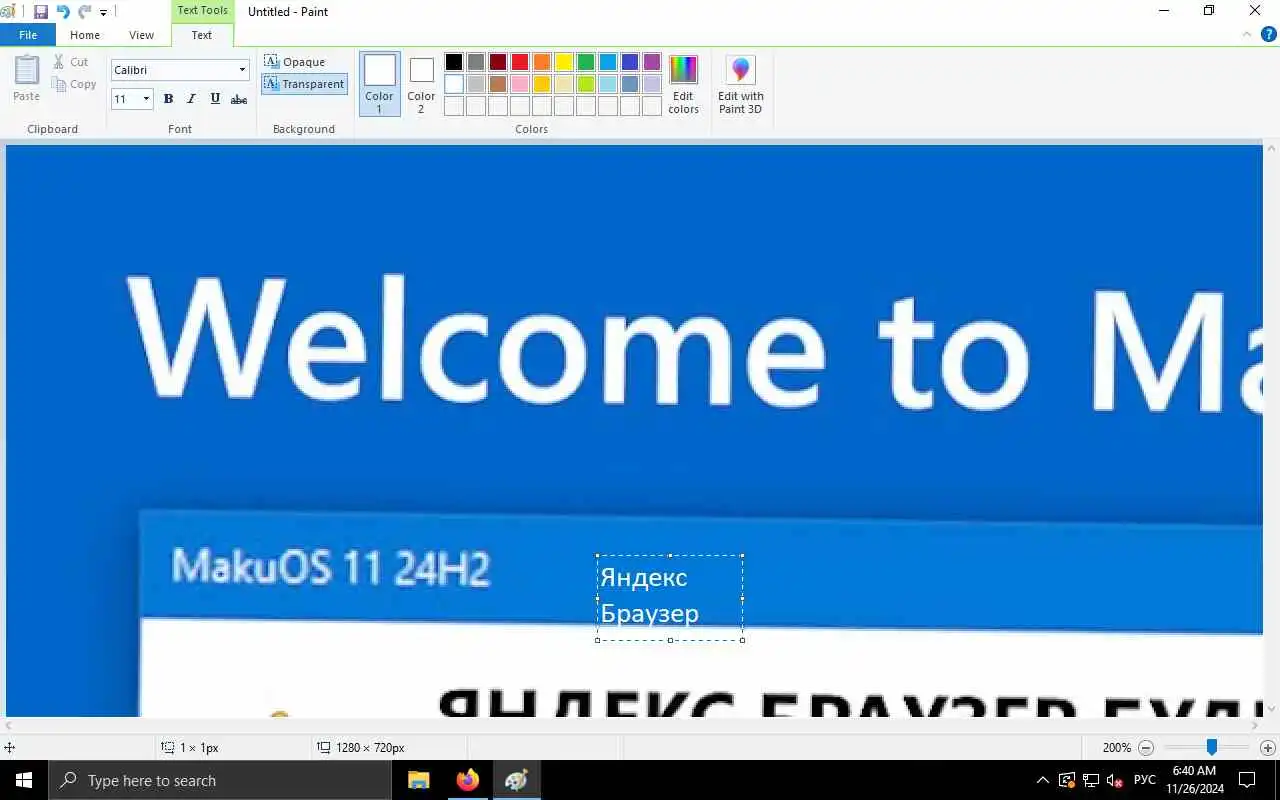Image resolution: width=1280 pixels, height=800 pixels.
Task: Pick the green color swatch
Action: pos(586,62)
